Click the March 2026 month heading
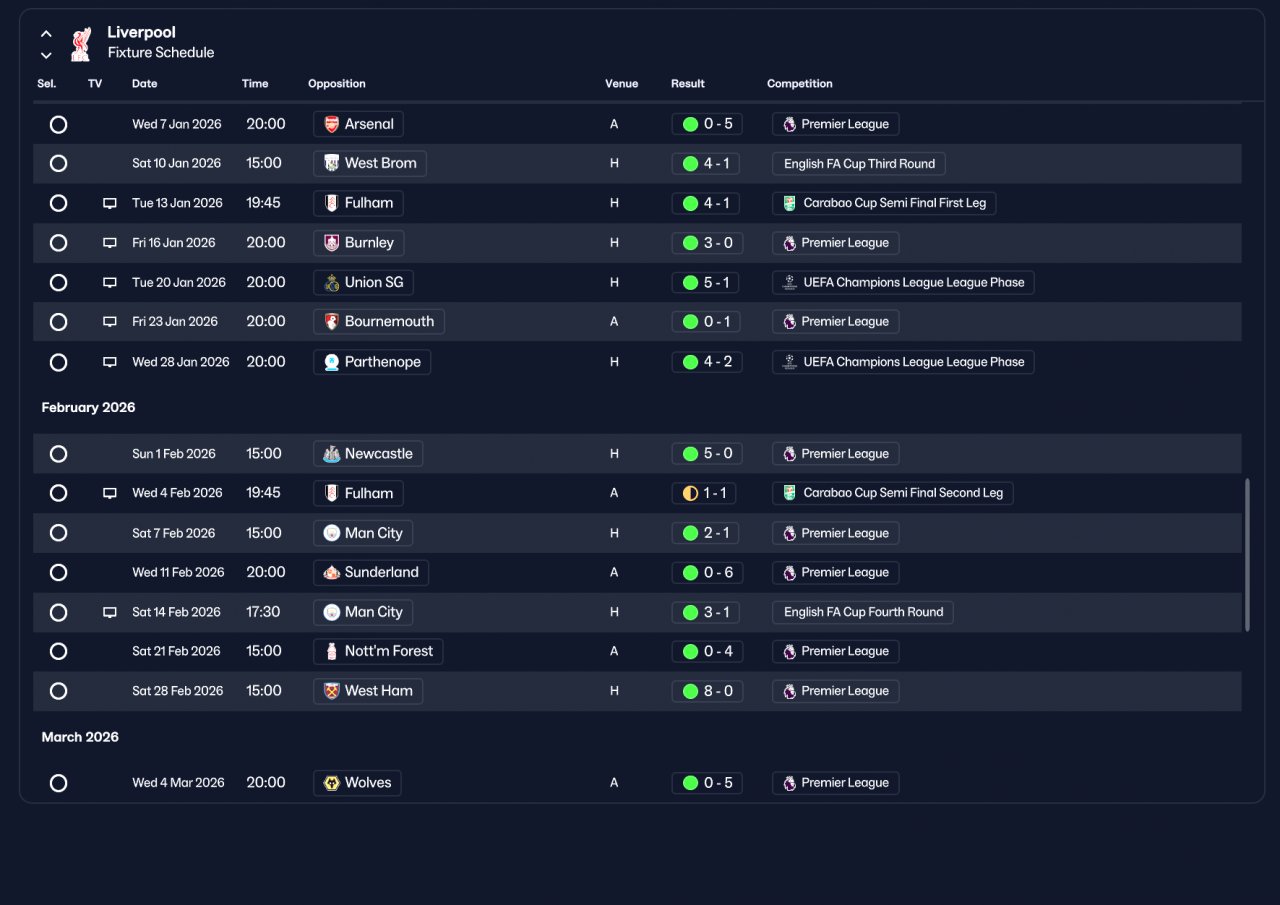 click(80, 737)
